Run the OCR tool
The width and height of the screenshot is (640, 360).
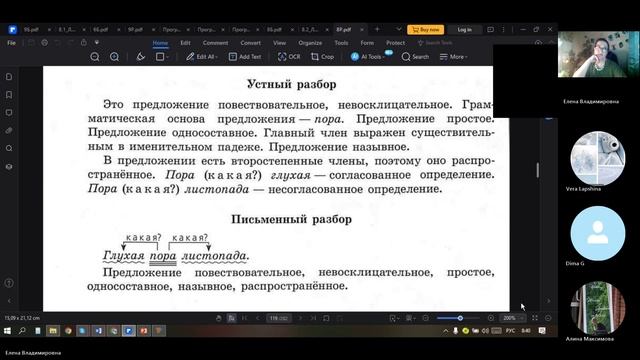point(289,57)
